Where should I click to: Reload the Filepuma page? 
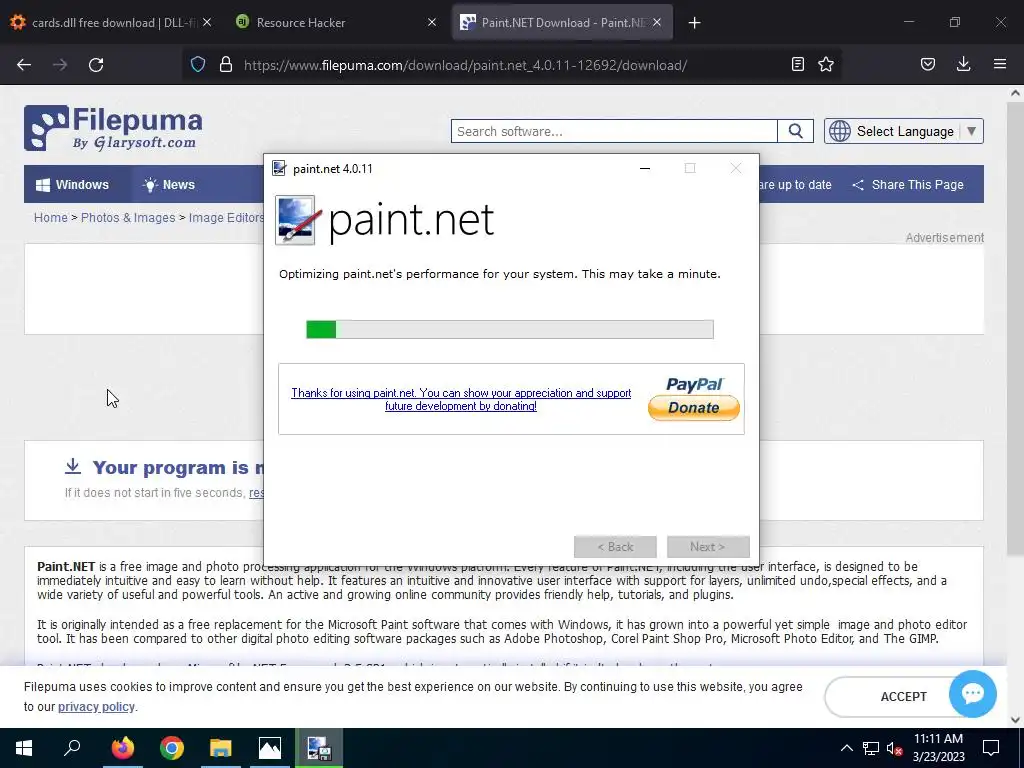pos(96,65)
